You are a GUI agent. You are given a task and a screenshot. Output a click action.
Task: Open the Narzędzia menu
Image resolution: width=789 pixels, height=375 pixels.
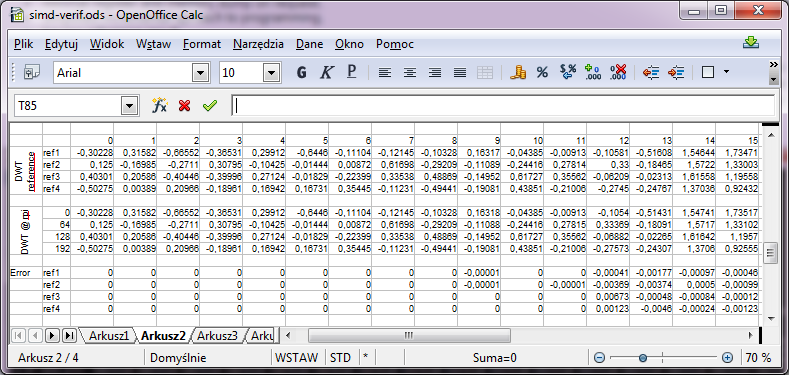[x=258, y=44]
